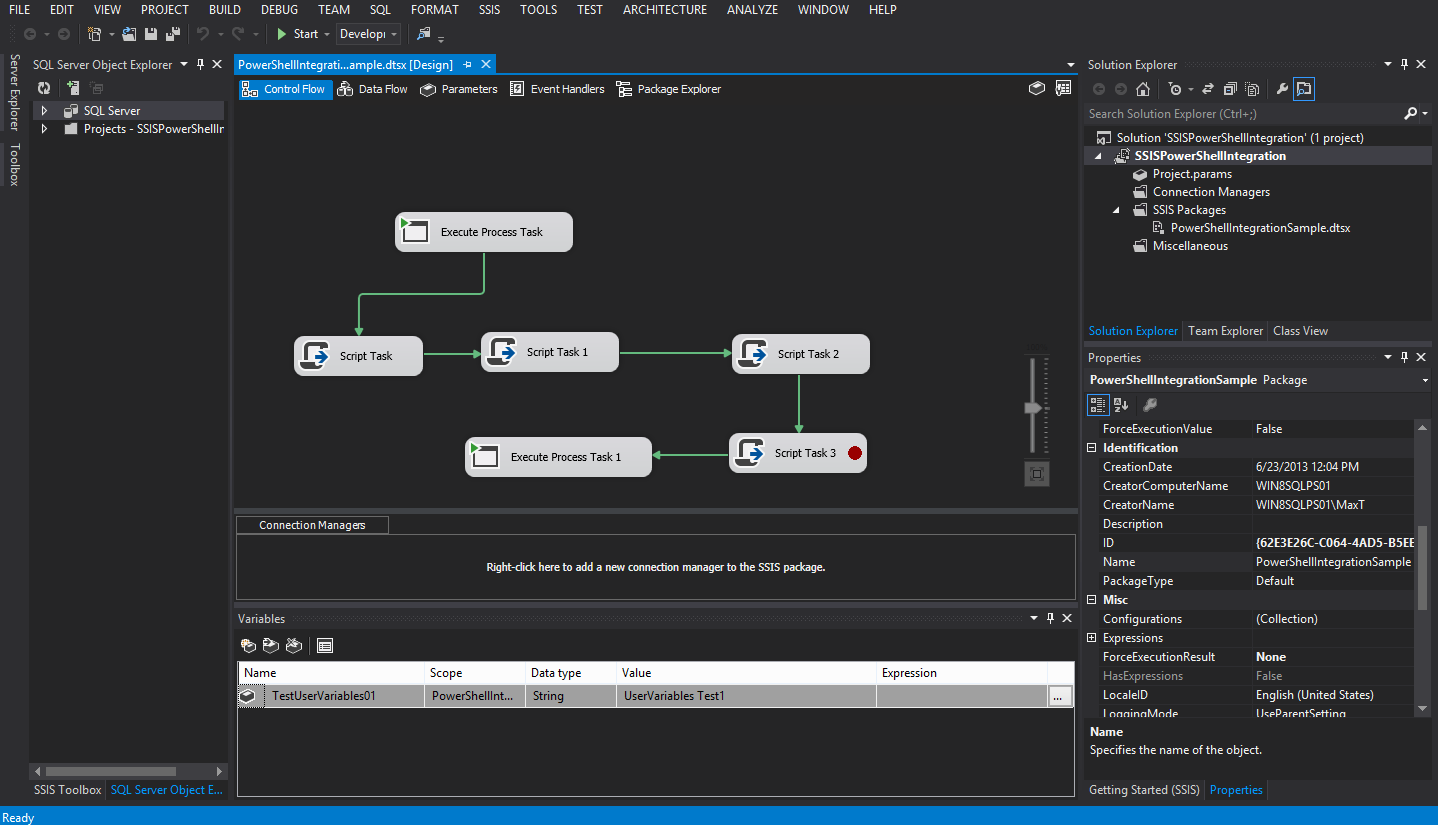Switch to the Class View tab
The height and width of the screenshot is (825, 1438).
[x=1300, y=331]
